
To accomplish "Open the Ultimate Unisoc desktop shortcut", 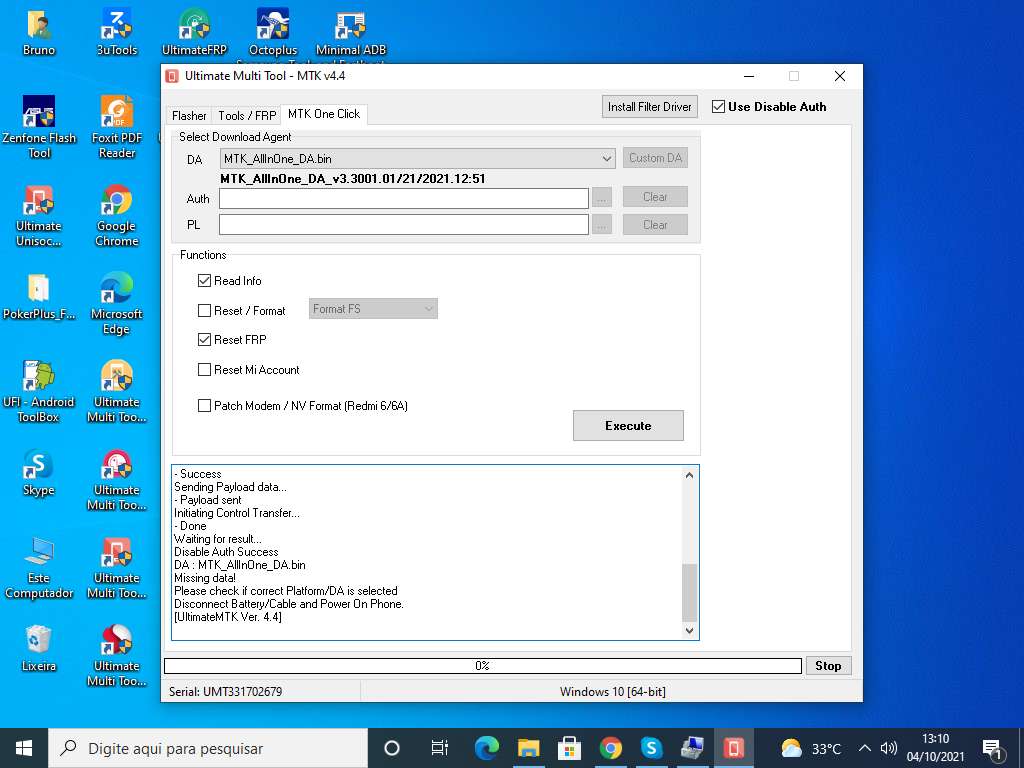I will [39, 216].
